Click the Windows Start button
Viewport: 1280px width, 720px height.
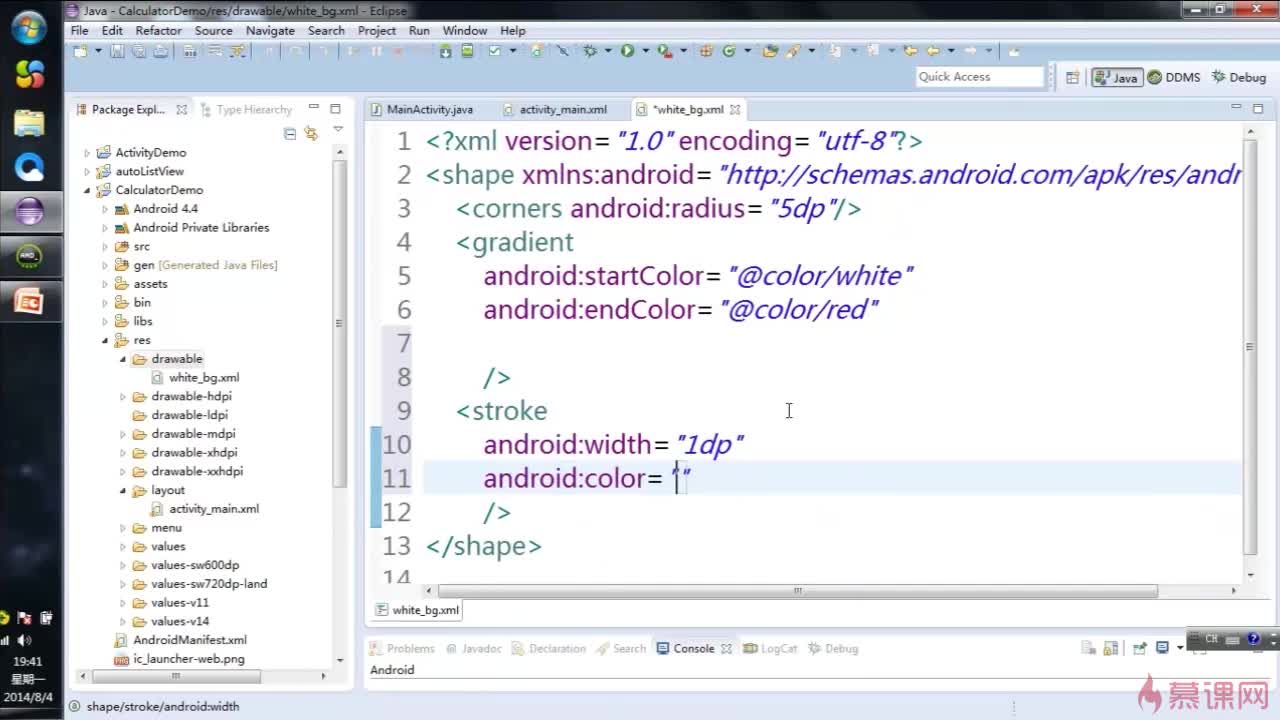point(29,28)
